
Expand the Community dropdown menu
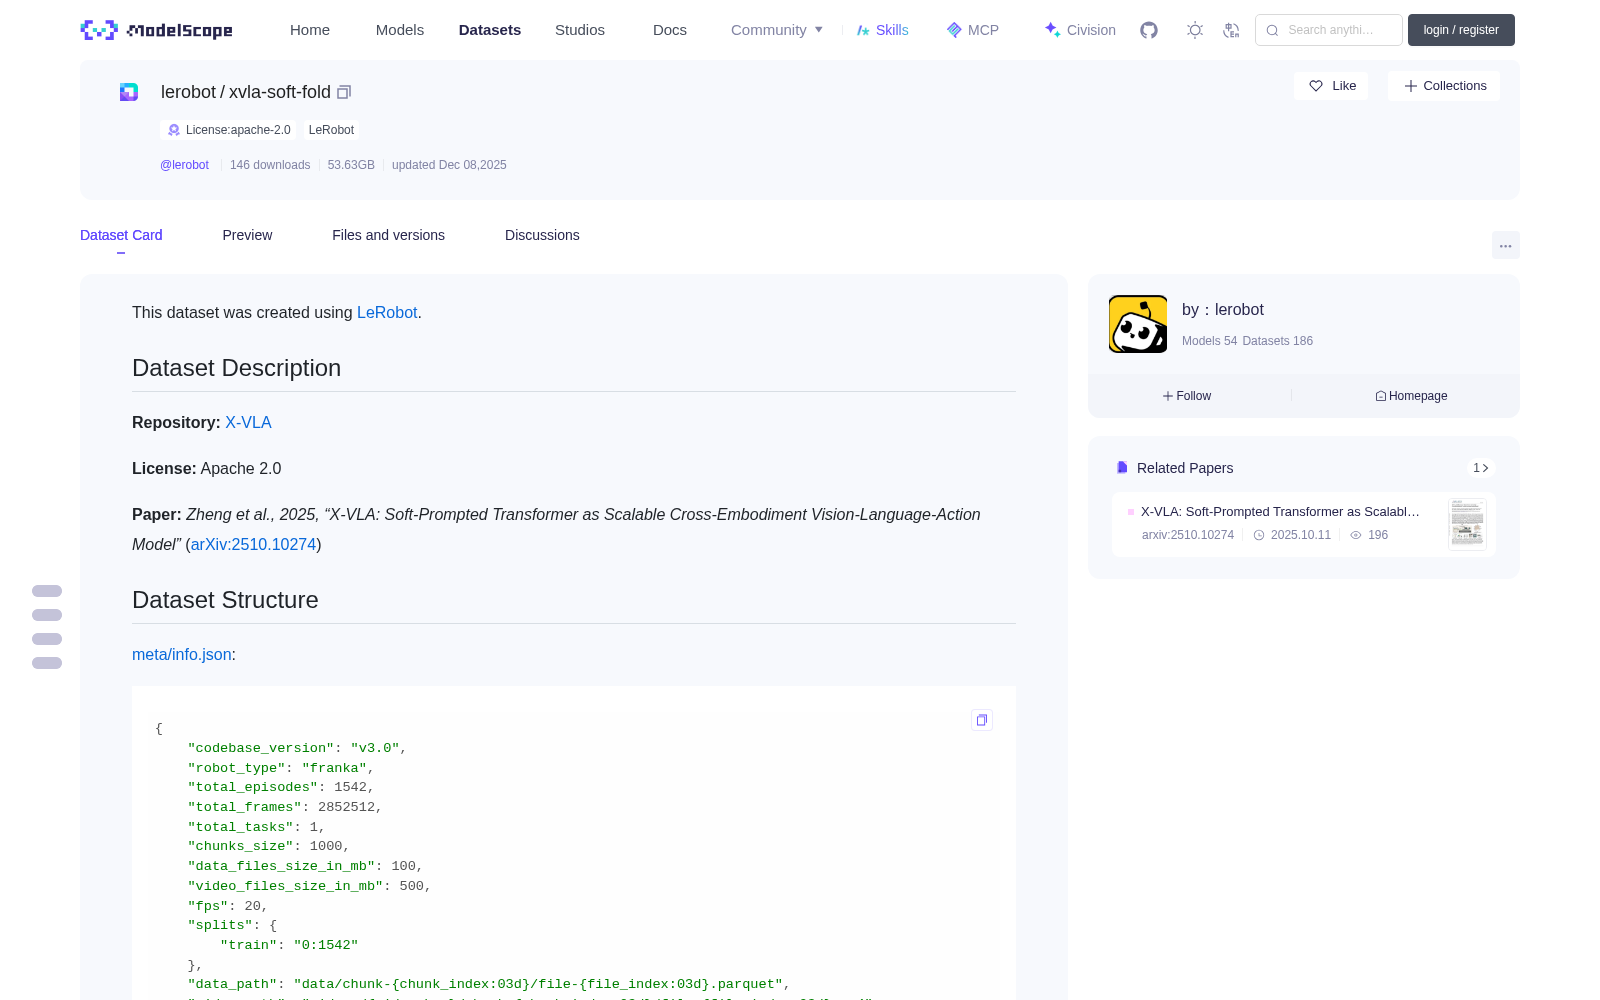(777, 30)
